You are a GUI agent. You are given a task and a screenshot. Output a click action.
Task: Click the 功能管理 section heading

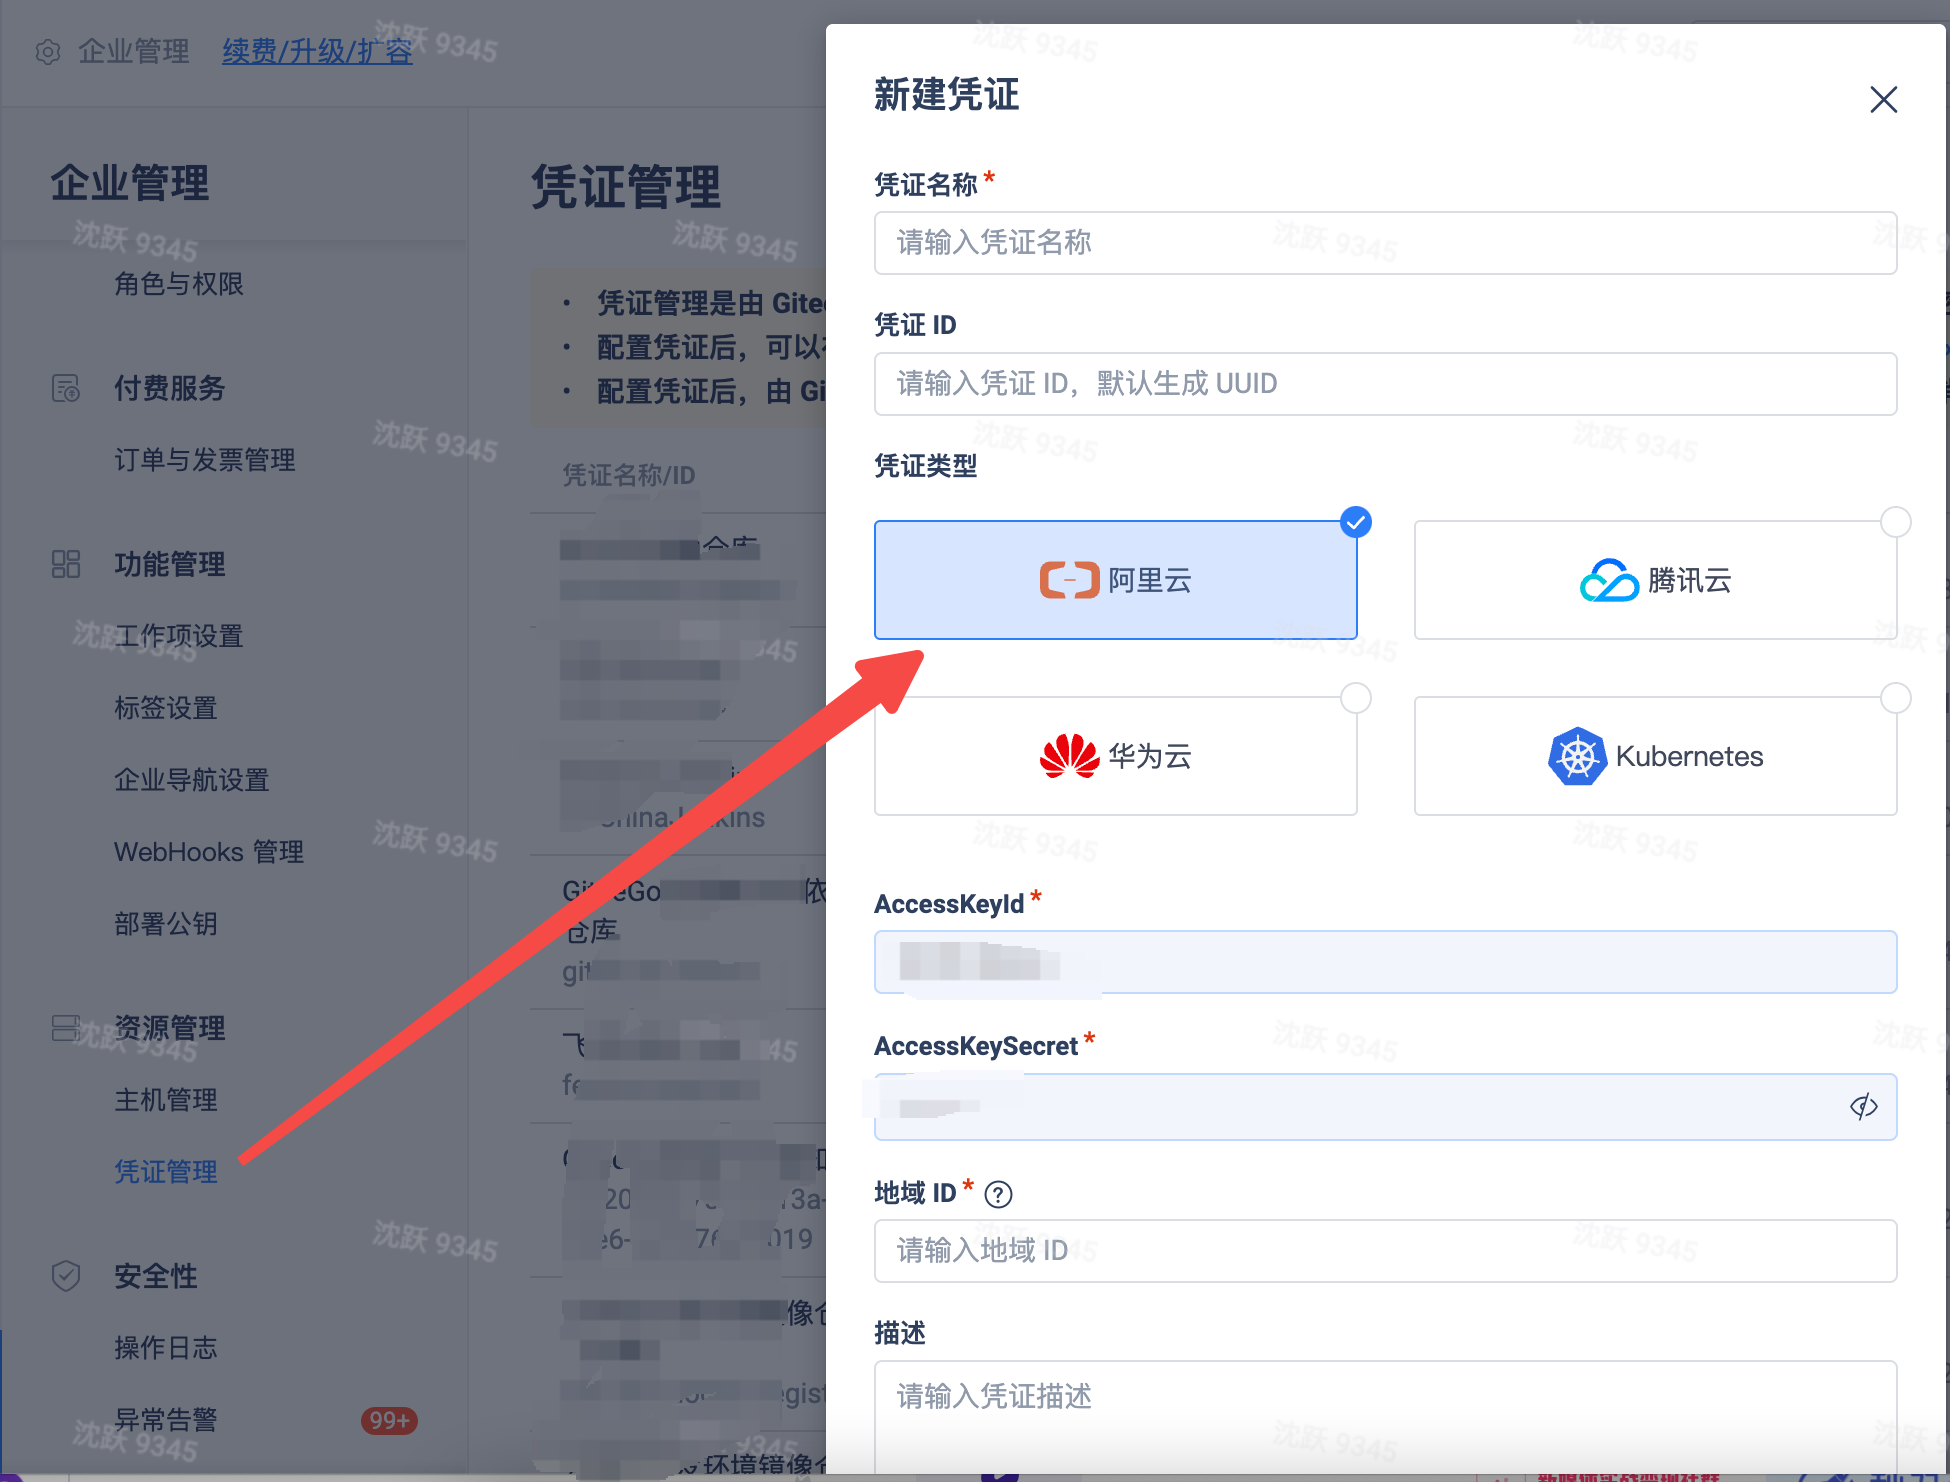[x=170, y=564]
